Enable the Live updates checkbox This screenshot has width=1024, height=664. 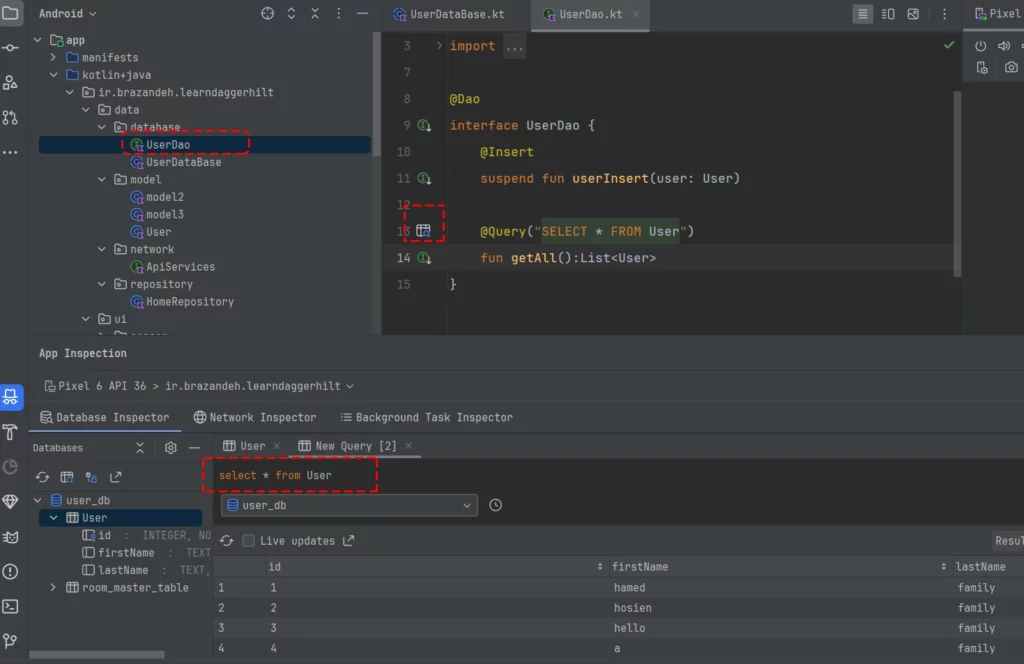tap(248, 541)
